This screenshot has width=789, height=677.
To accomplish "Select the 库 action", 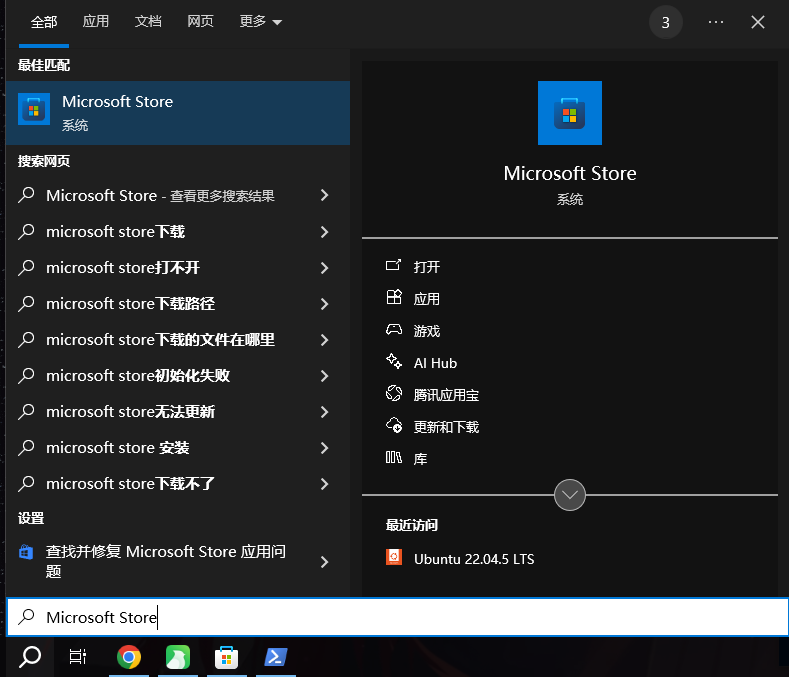I will click(420, 459).
